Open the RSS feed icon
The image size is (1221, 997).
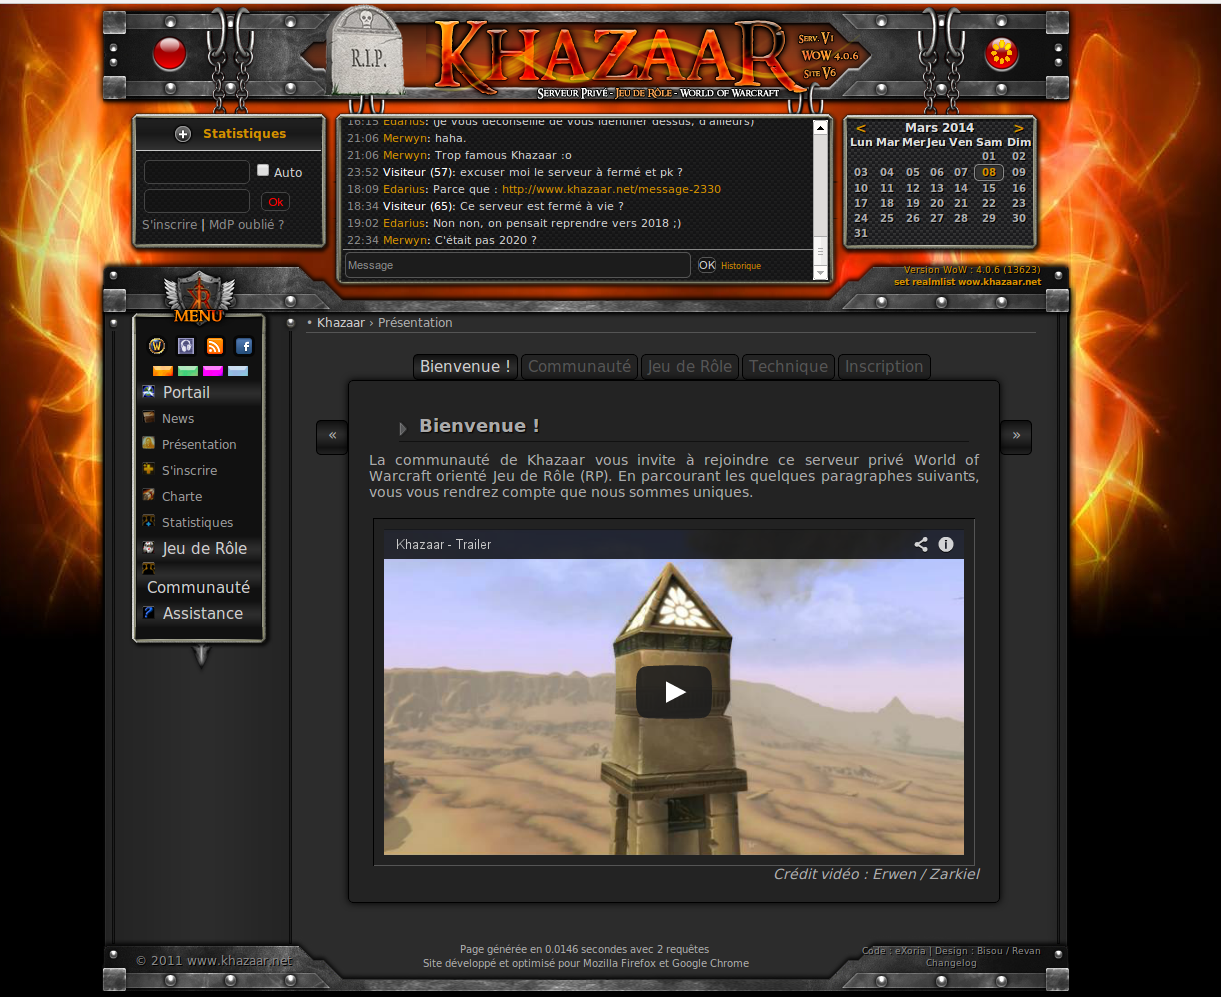[215, 346]
